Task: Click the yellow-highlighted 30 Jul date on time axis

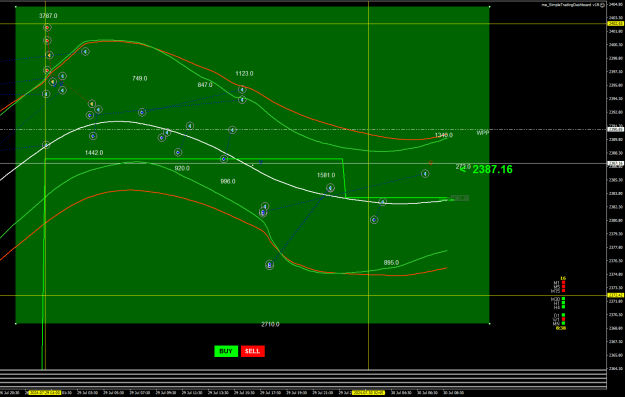Action: pyautogui.click(x=368, y=393)
